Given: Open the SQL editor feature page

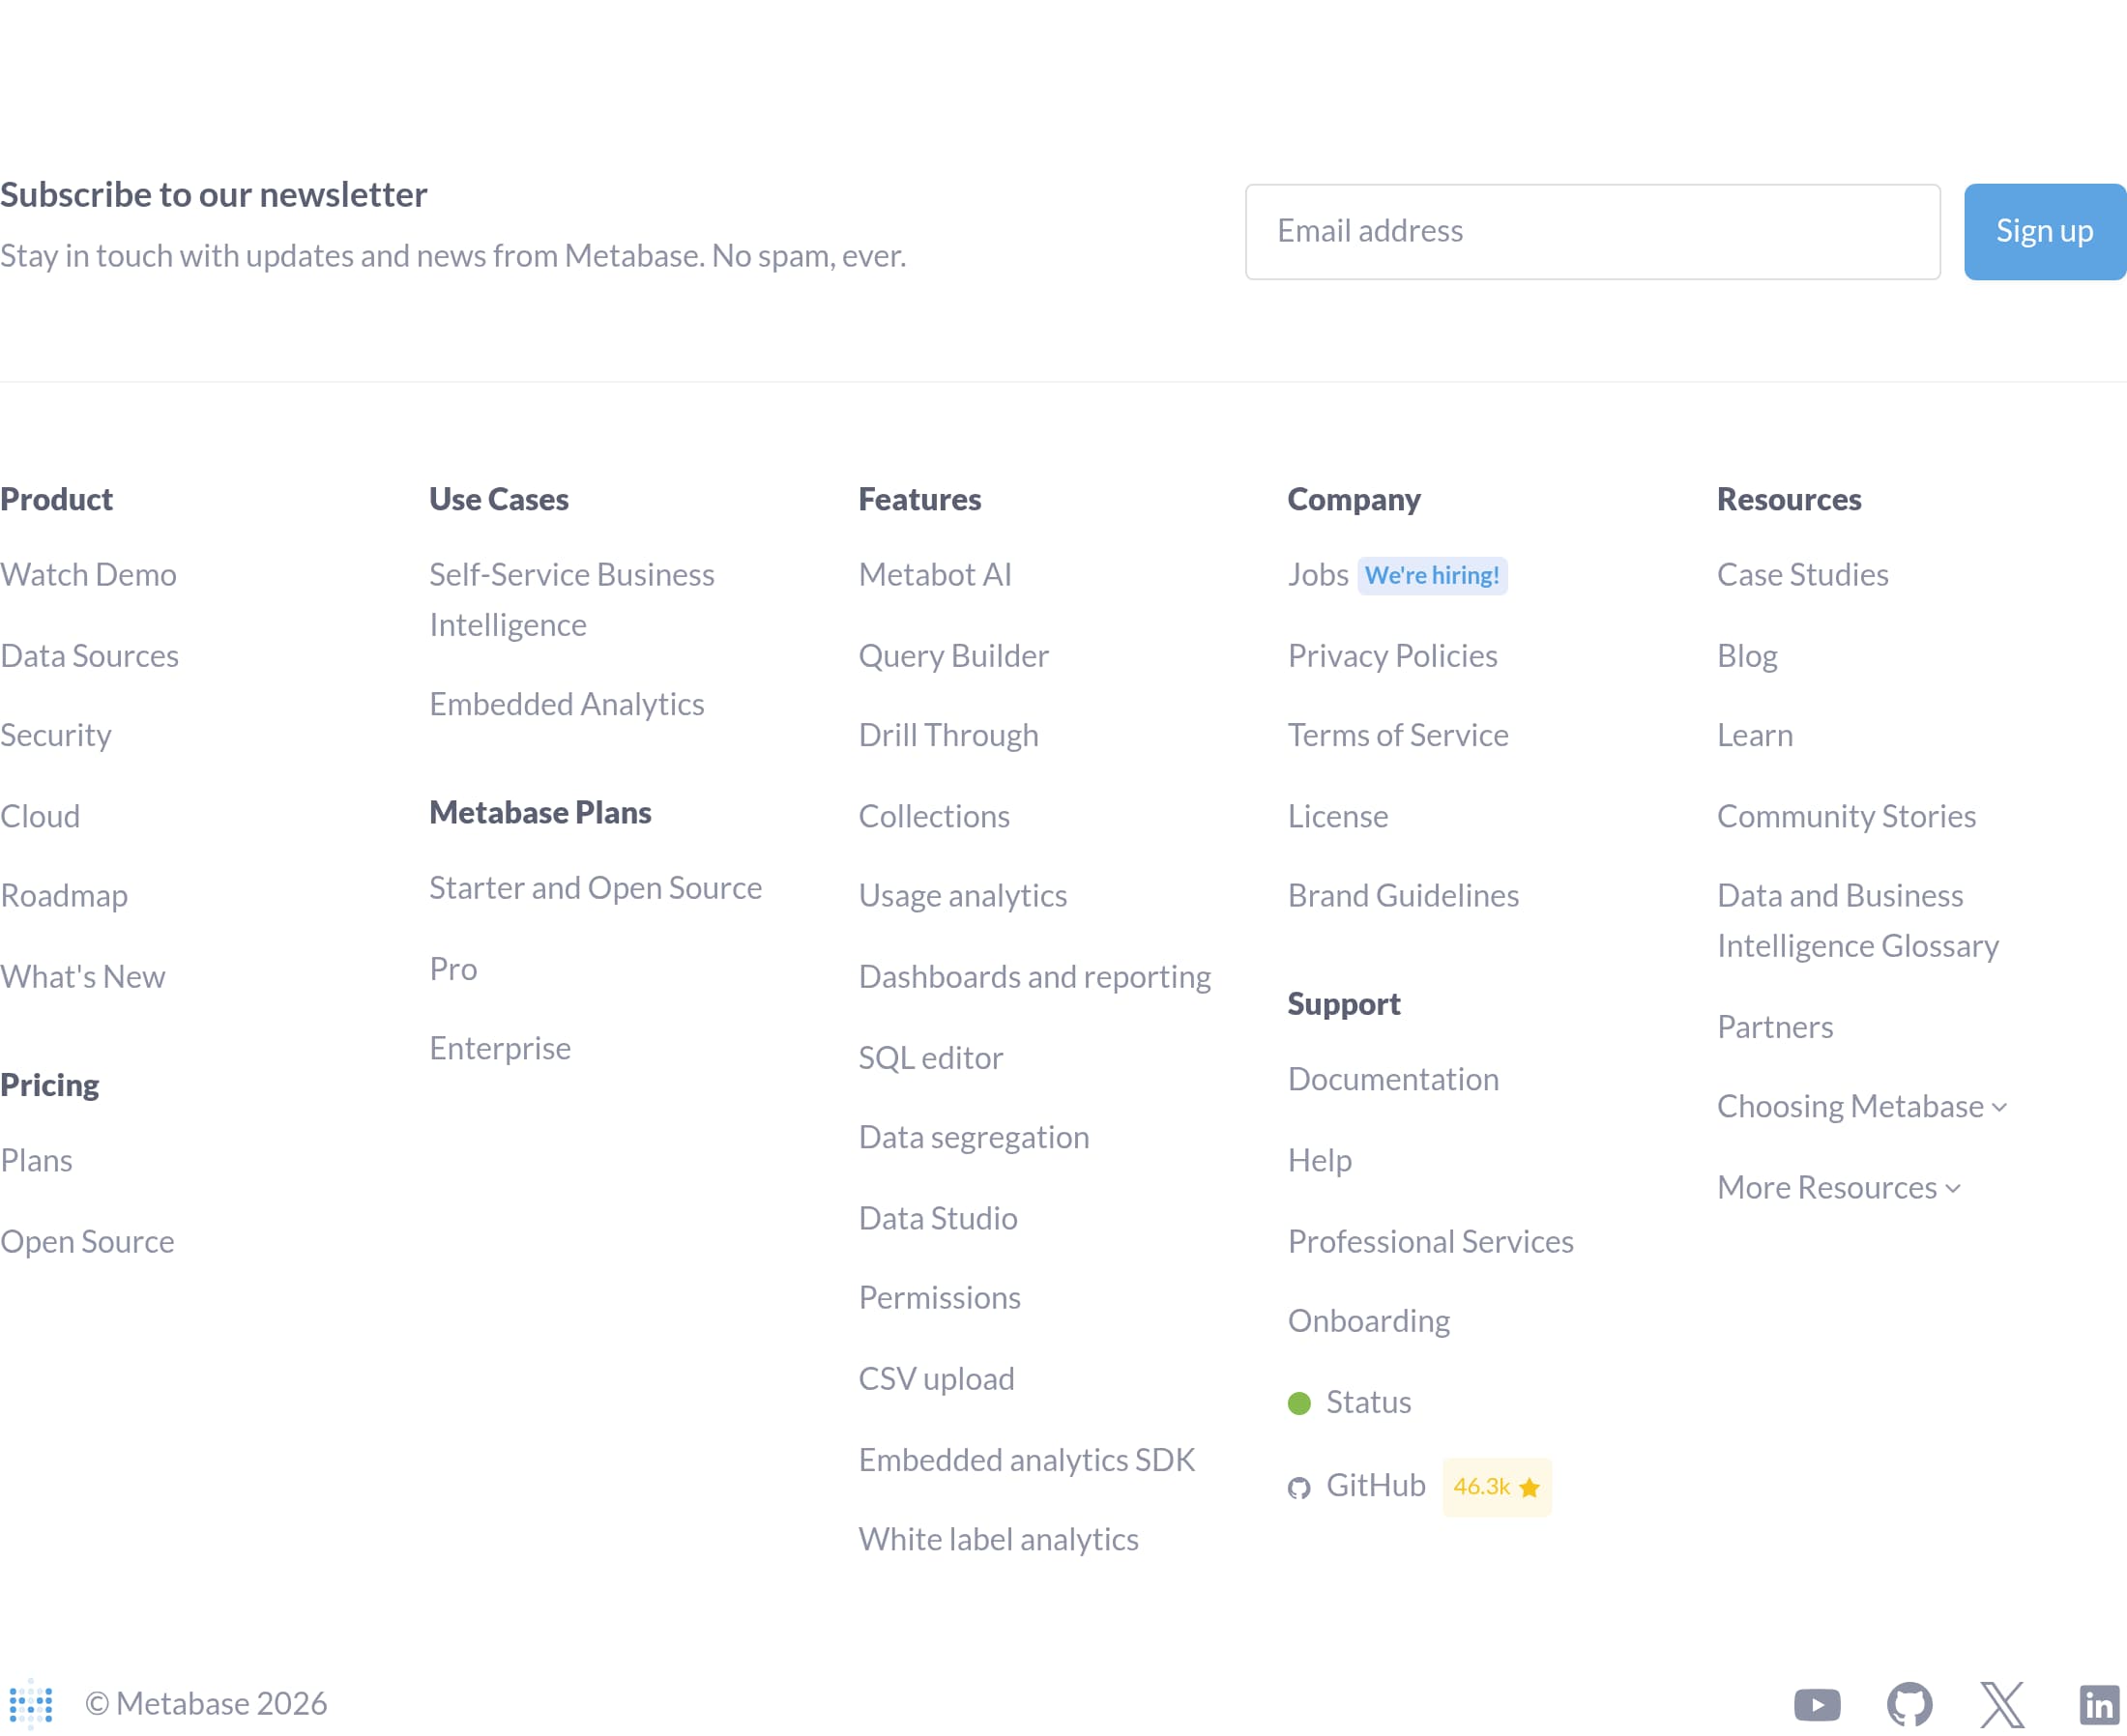Looking at the screenshot, I should pos(930,1057).
